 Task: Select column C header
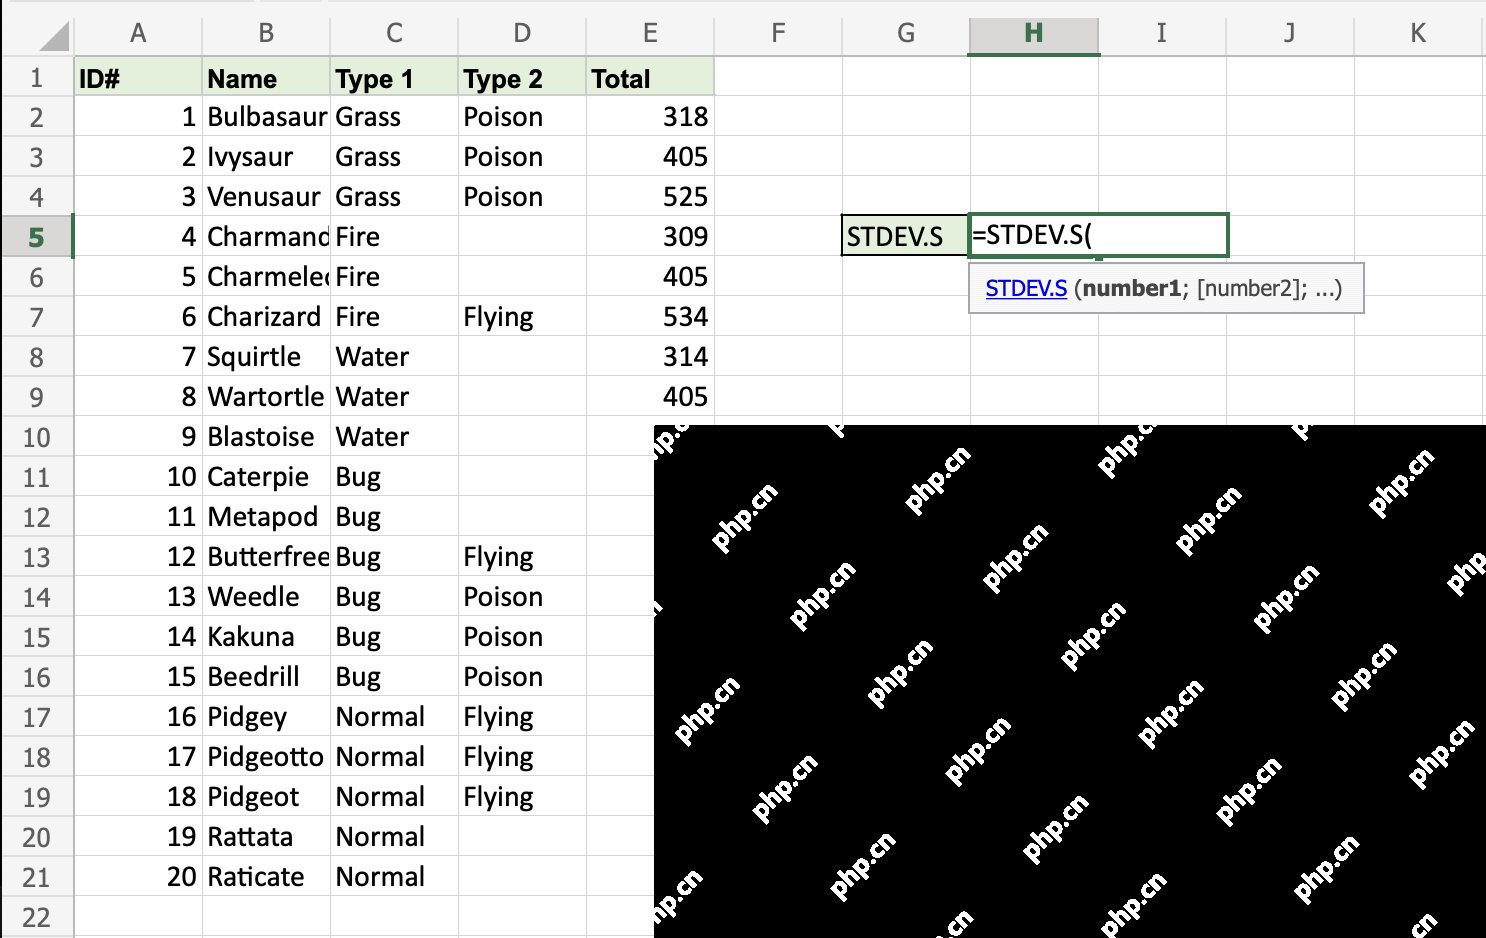pyautogui.click(x=394, y=33)
